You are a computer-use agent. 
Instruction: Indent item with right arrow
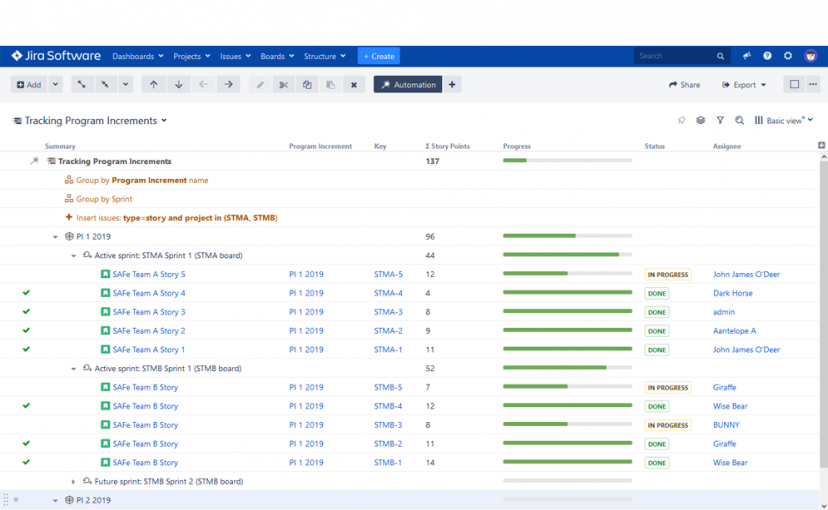tap(228, 84)
